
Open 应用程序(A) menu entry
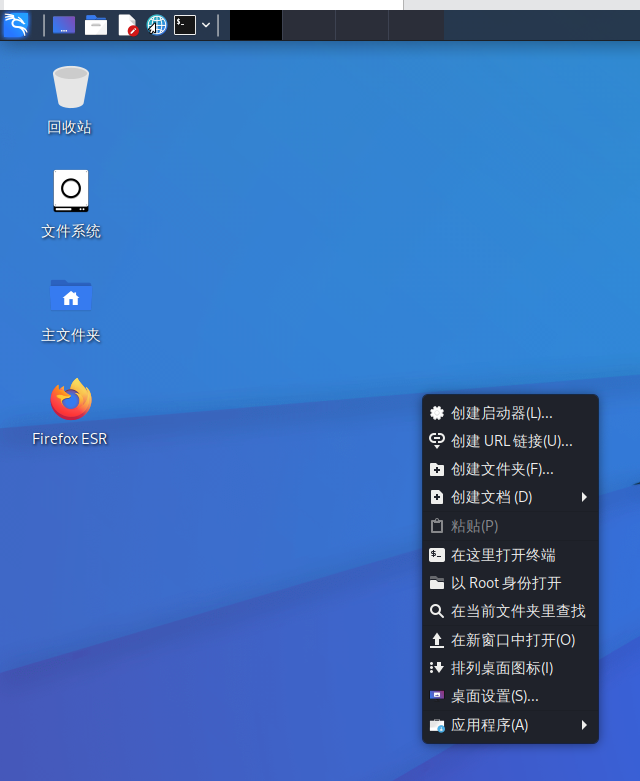click(x=510, y=725)
